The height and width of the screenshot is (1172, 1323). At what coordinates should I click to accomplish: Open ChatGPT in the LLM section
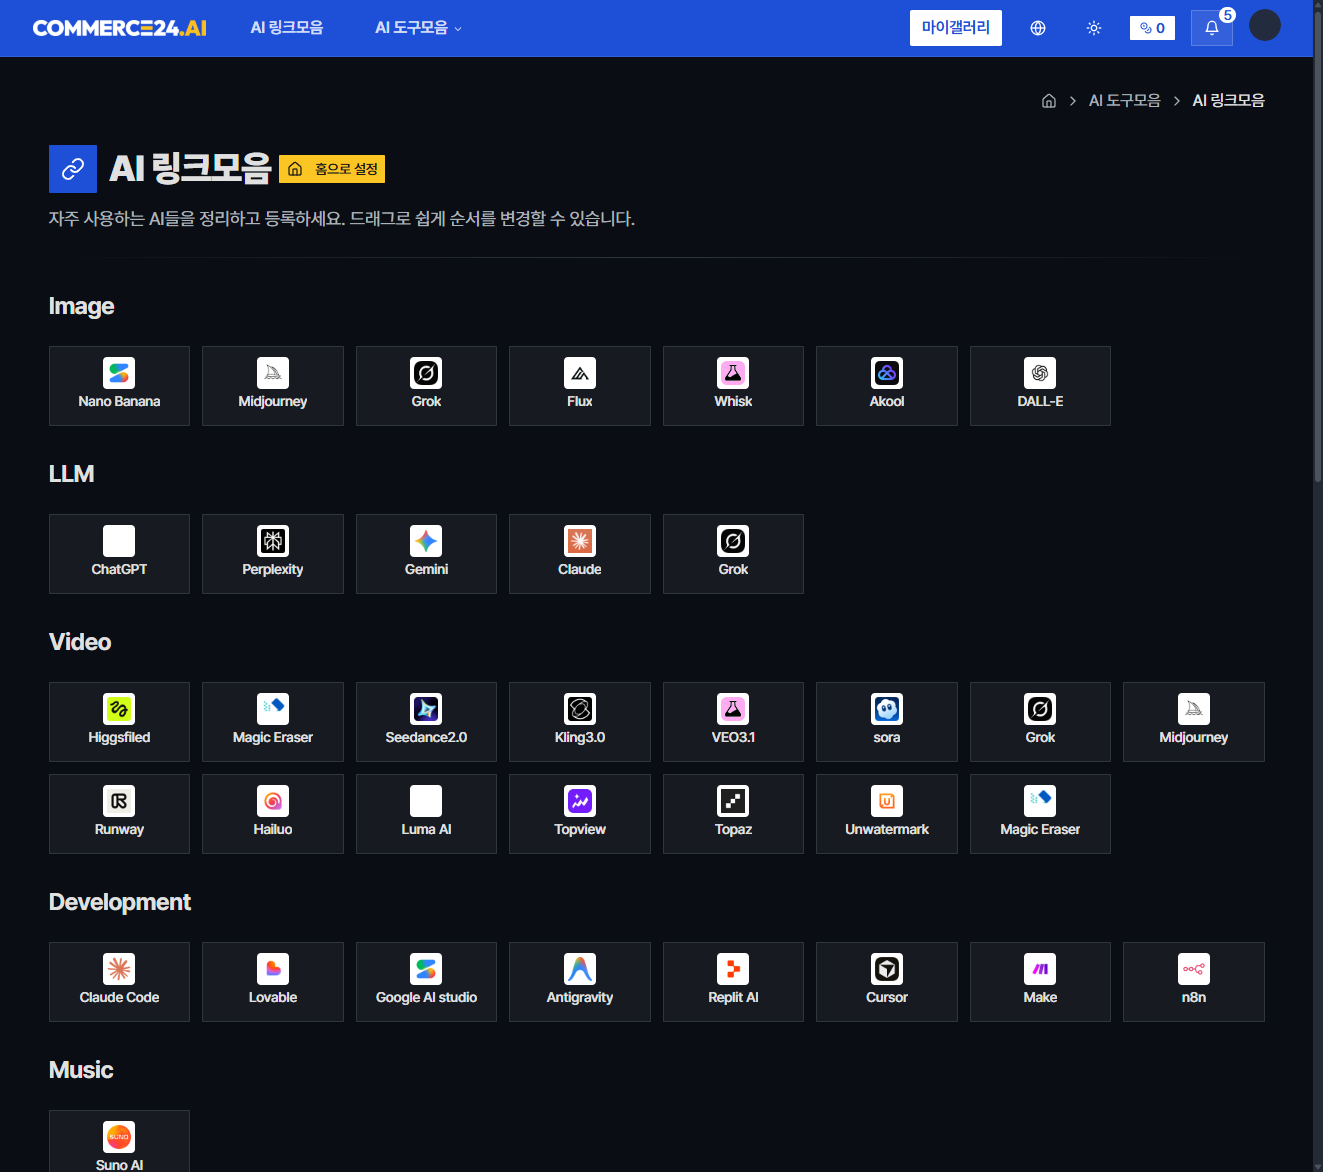pos(119,554)
